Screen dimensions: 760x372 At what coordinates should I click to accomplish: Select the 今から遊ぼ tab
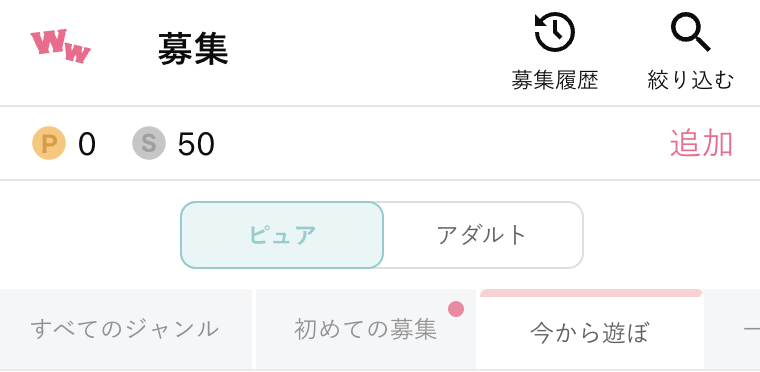coord(589,333)
